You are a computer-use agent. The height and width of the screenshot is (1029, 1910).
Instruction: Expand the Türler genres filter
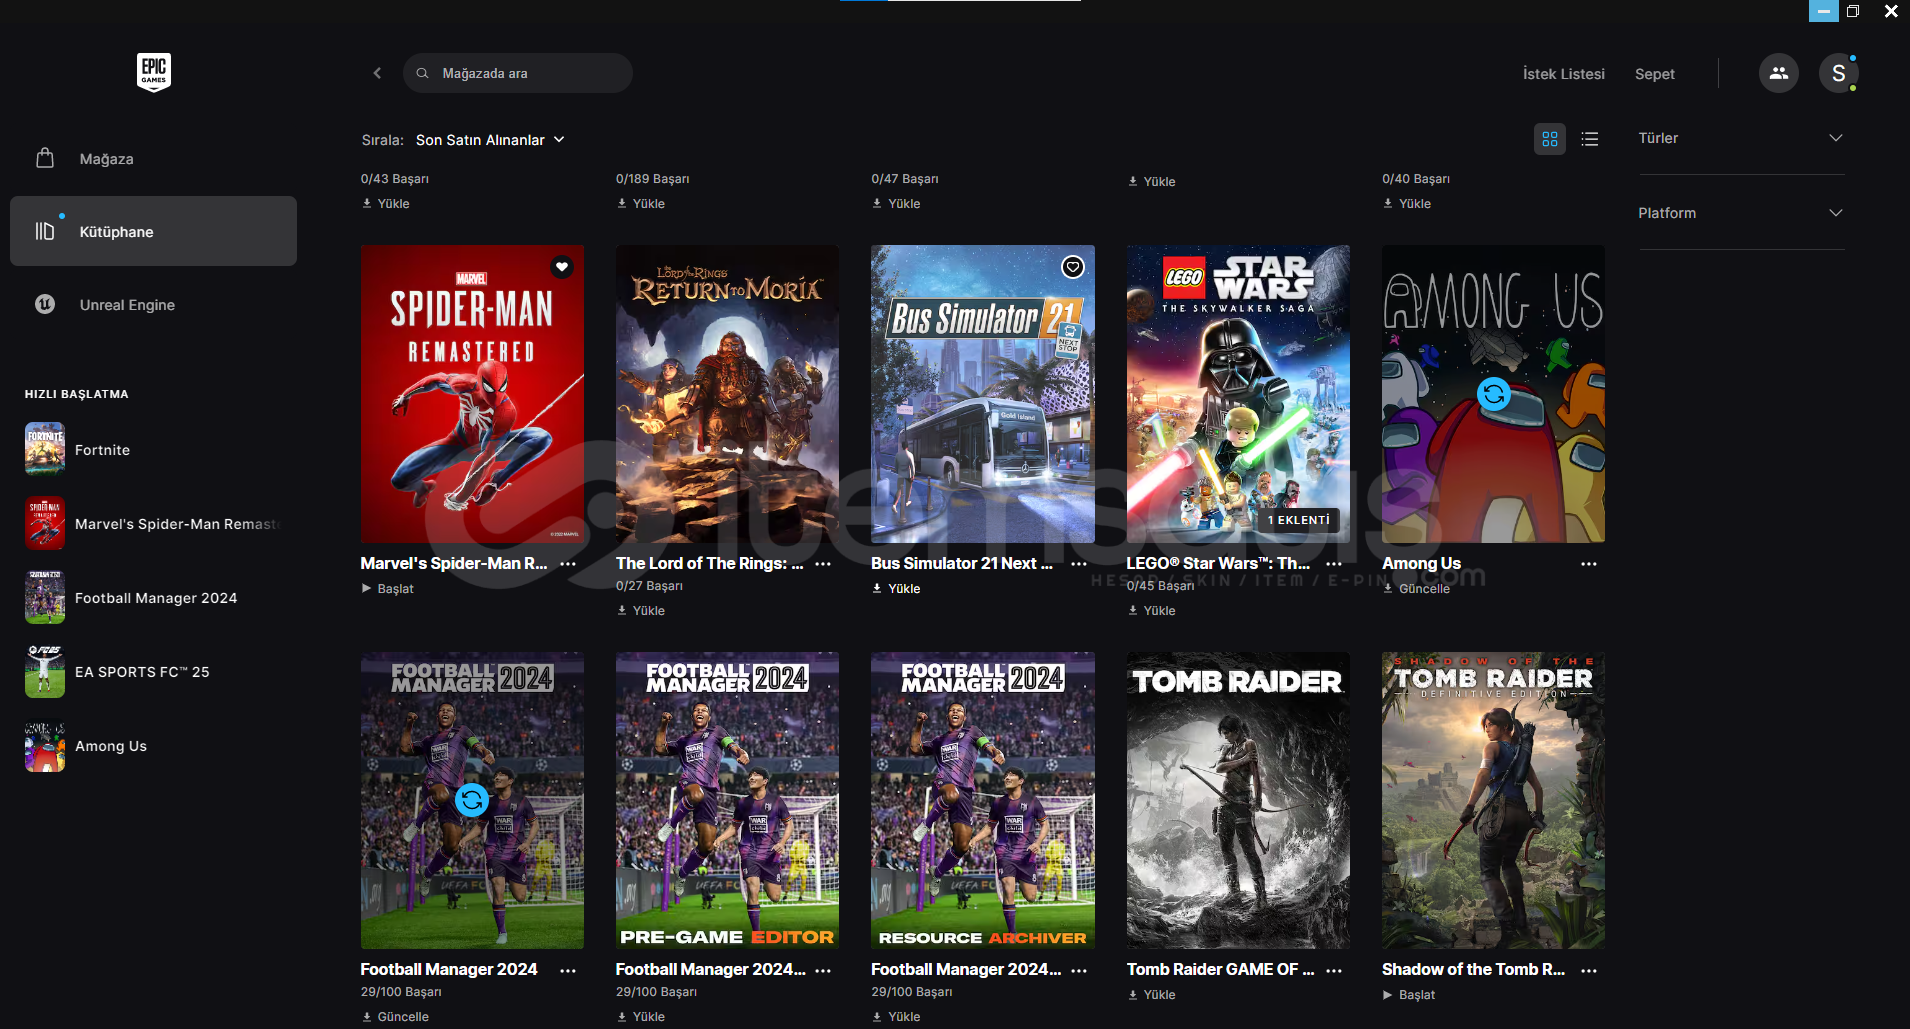coord(1740,138)
